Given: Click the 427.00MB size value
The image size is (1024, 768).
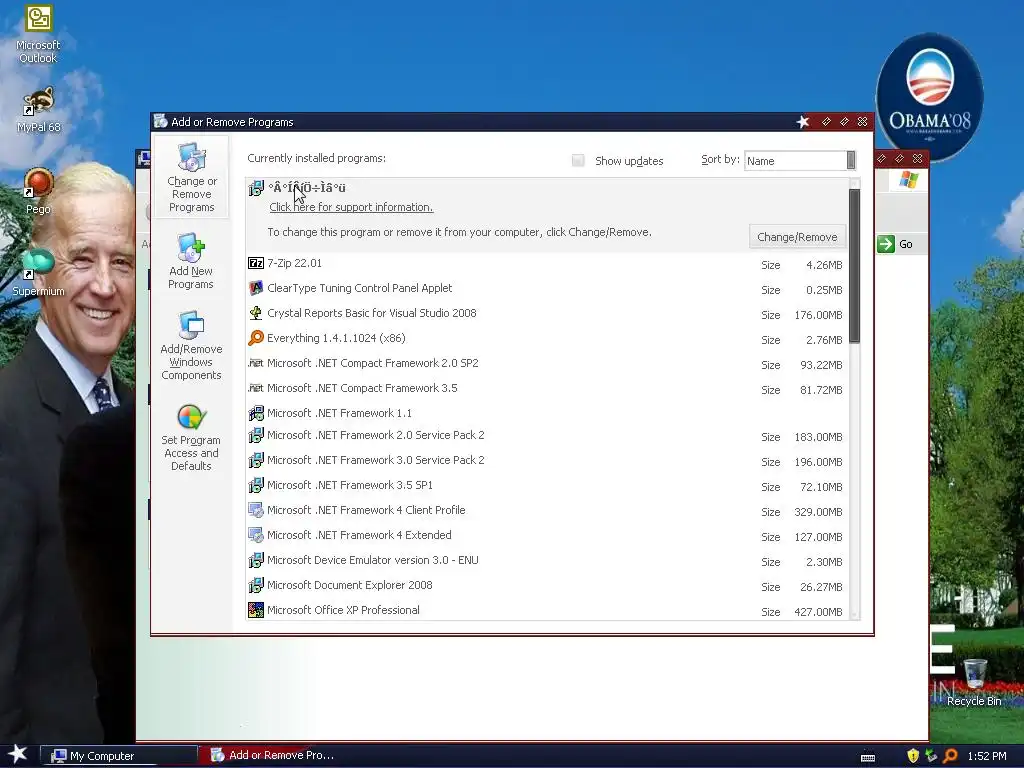Looking at the screenshot, I should [x=818, y=612].
